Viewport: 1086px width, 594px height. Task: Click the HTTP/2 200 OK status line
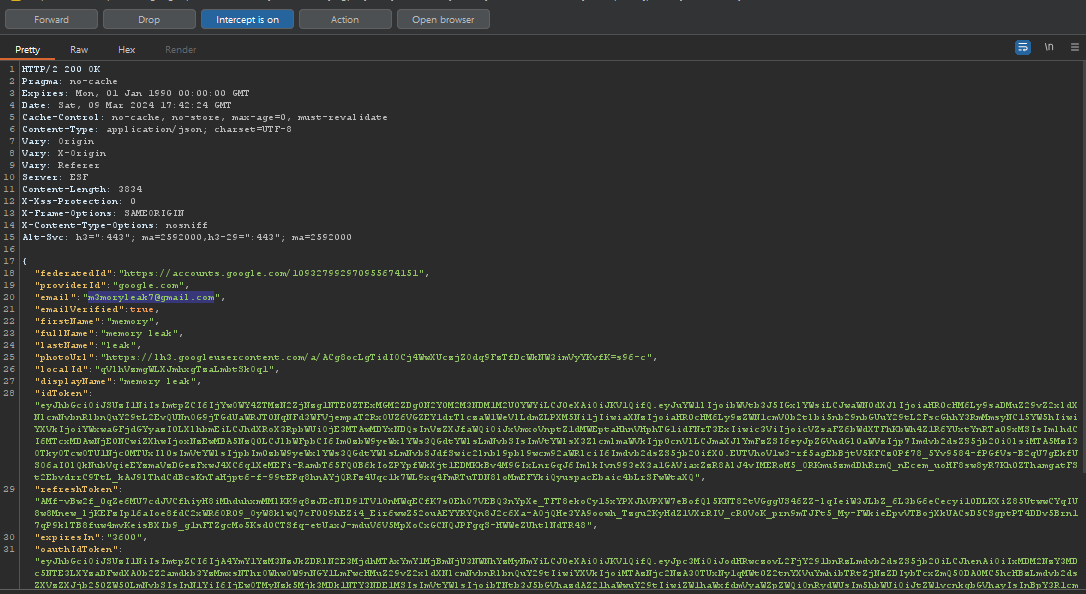click(59, 68)
